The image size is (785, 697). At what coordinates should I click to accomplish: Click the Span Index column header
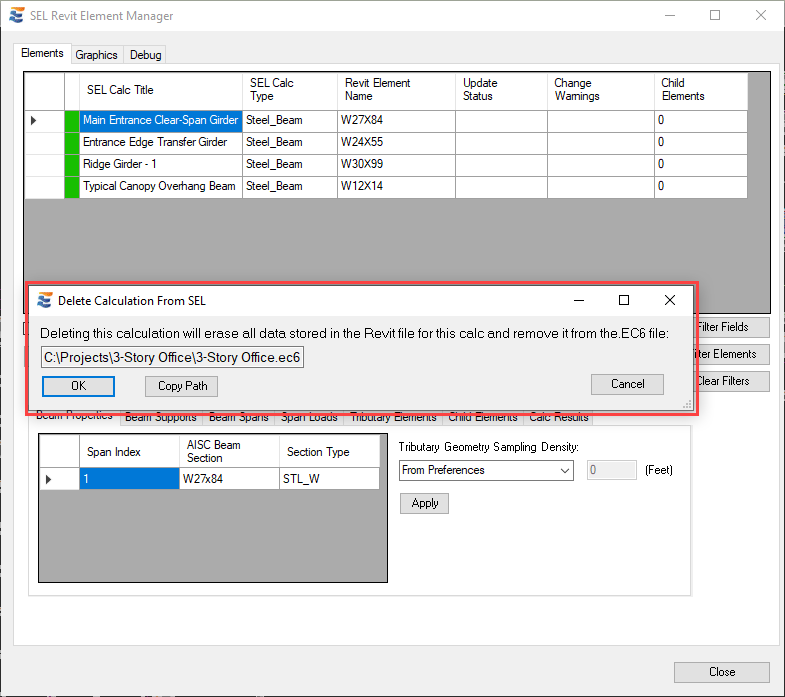(x=129, y=452)
